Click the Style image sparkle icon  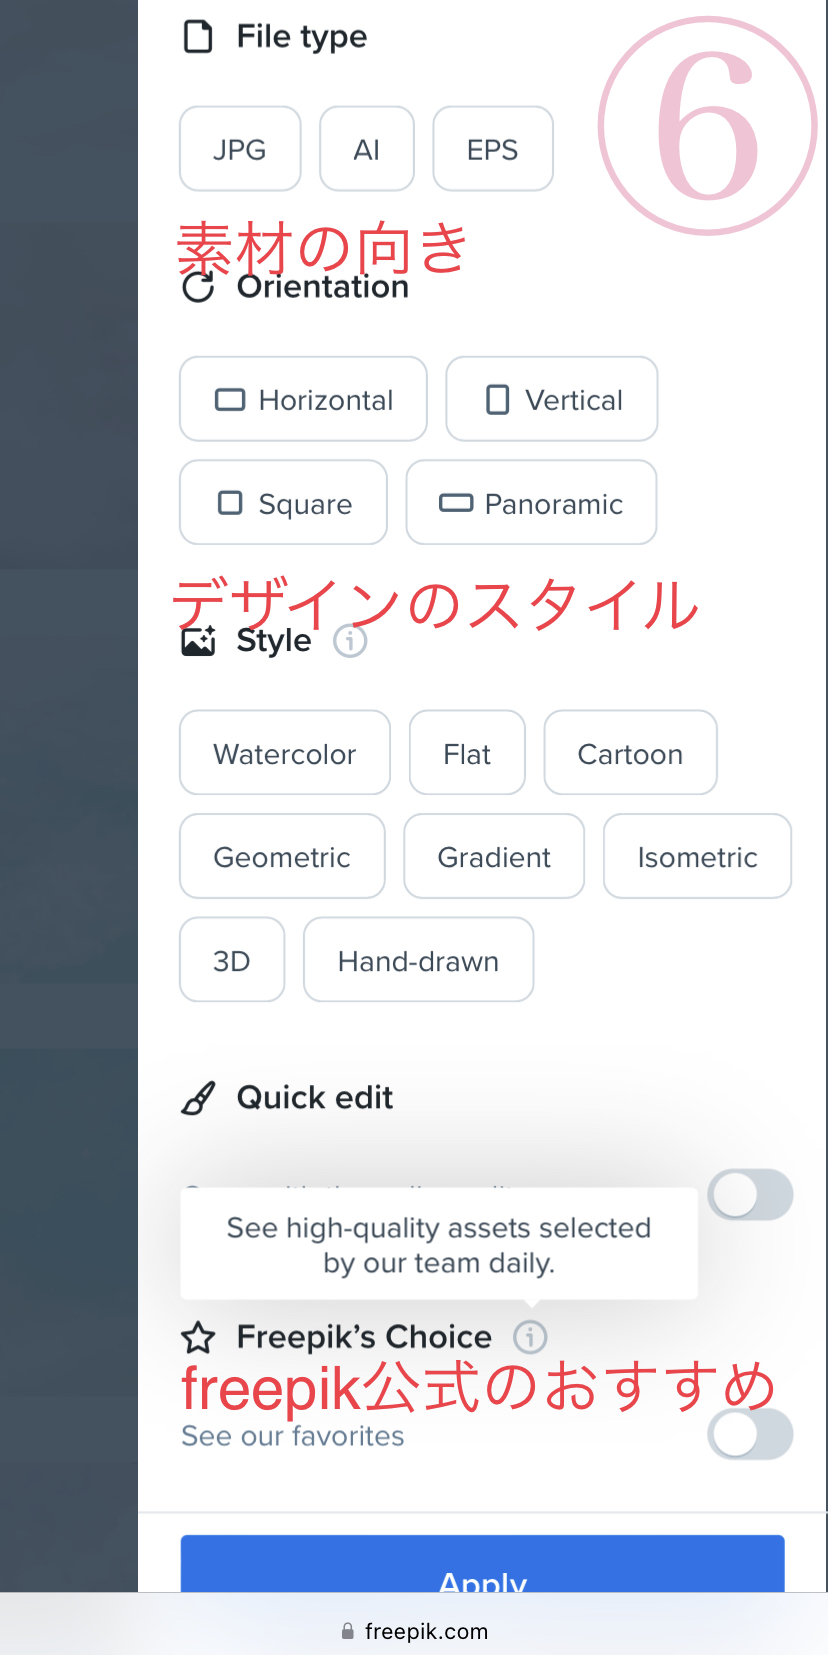pyautogui.click(x=198, y=641)
